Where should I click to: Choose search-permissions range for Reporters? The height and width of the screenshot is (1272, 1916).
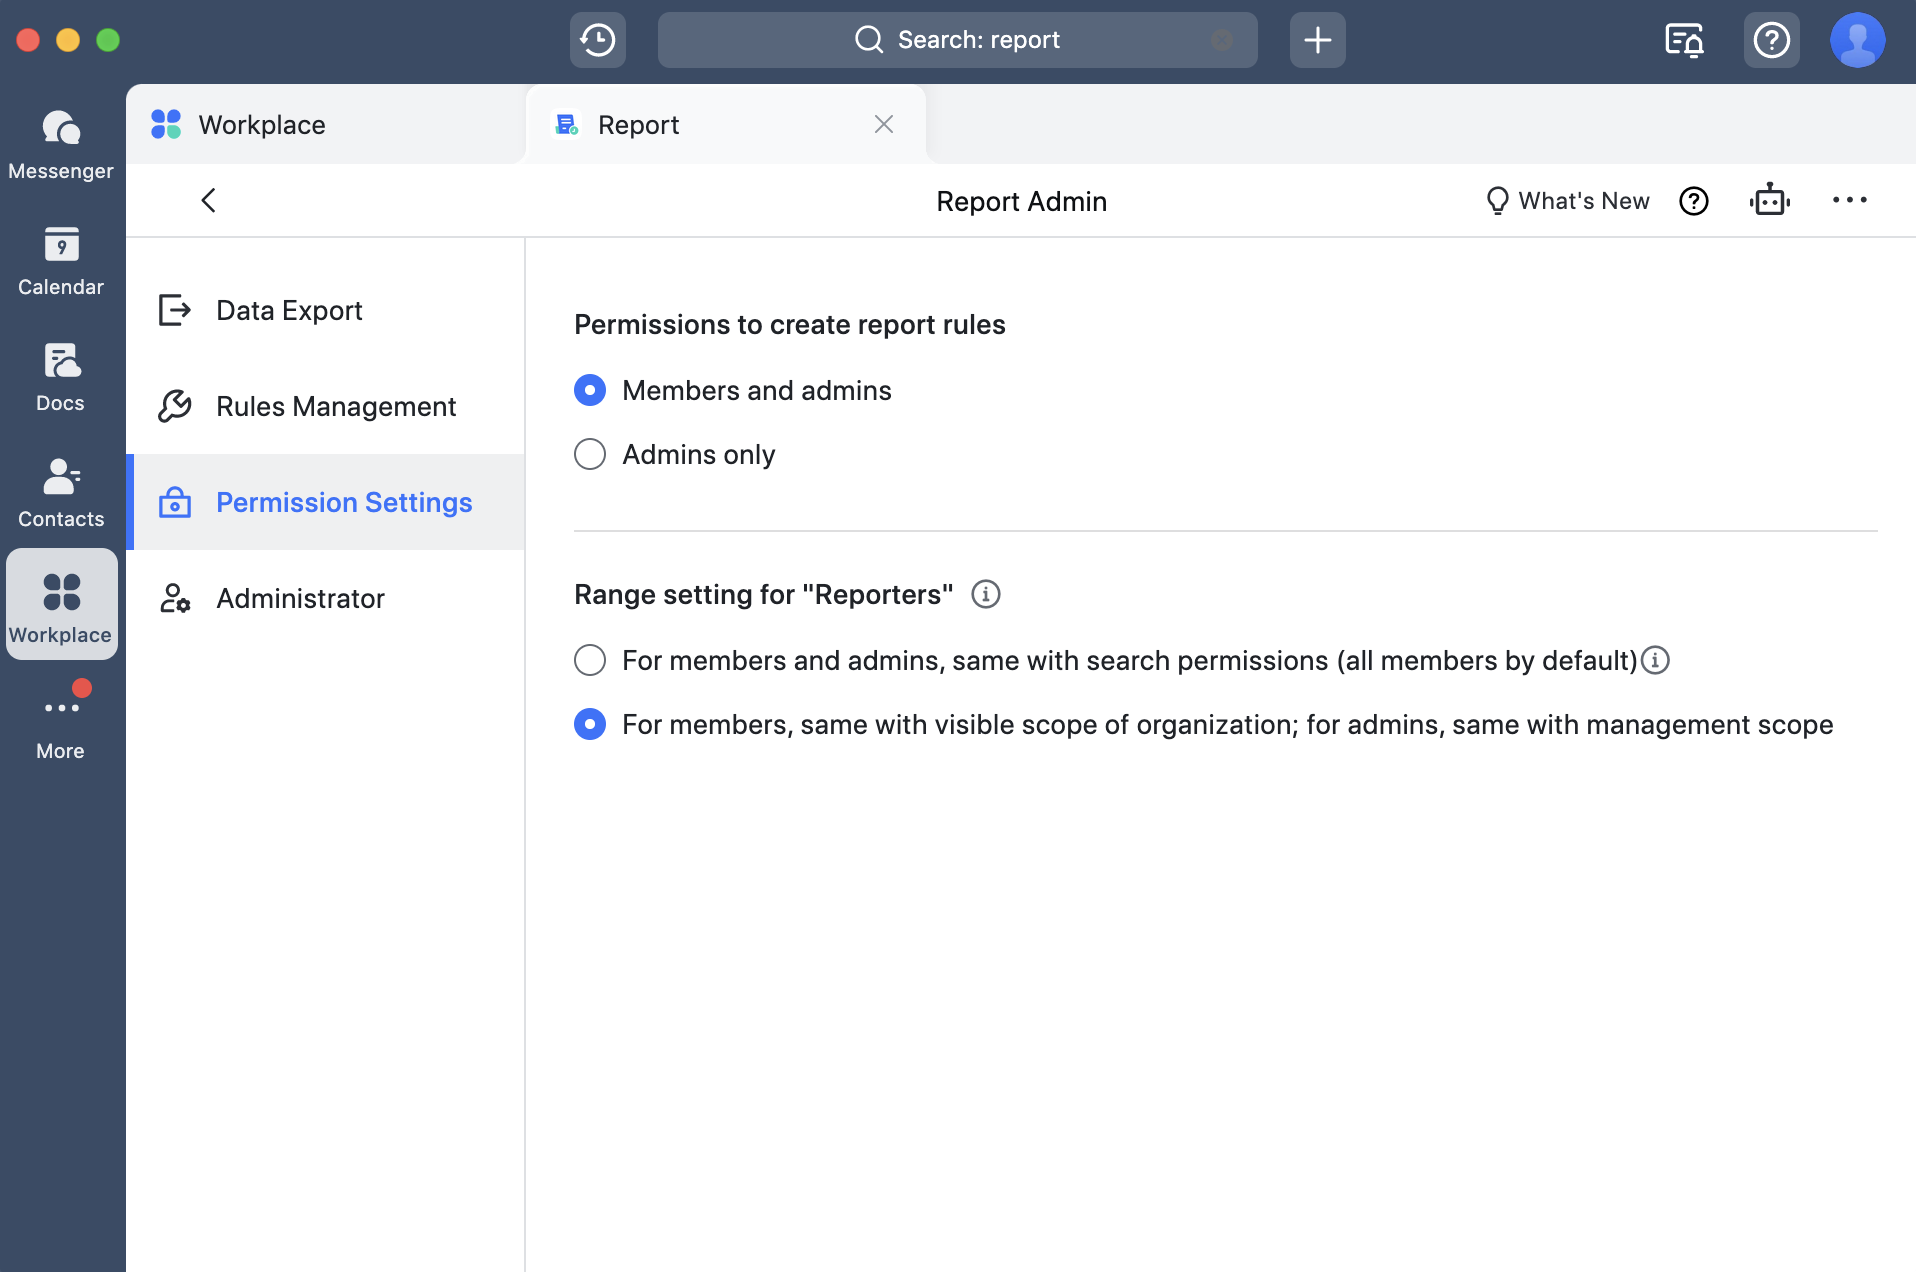pyautogui.click(x=590, y=660)
